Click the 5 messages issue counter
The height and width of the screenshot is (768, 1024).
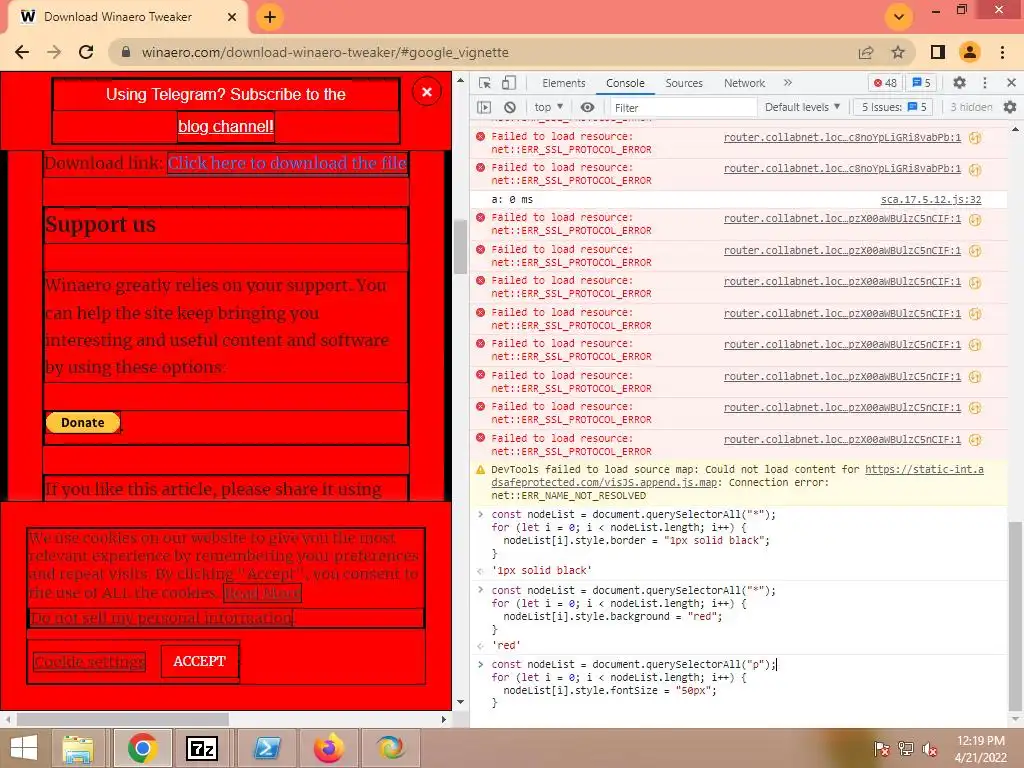pos(921,83)
